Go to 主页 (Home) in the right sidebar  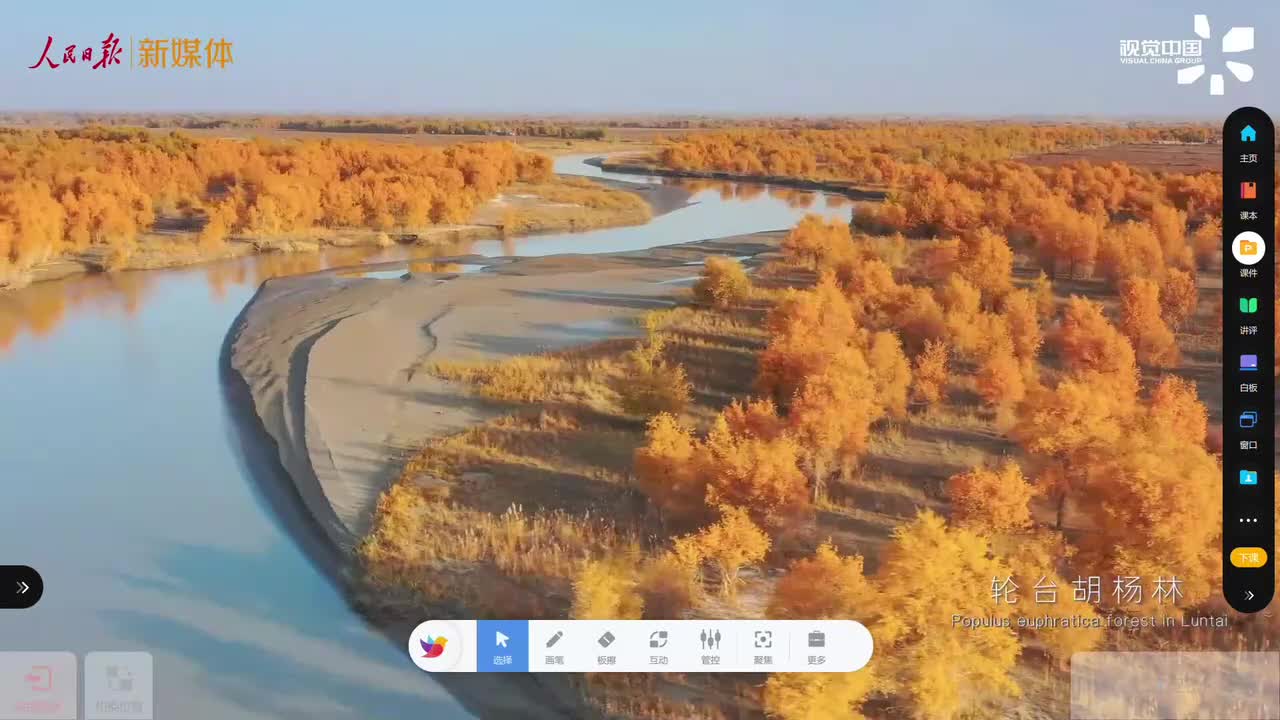click(1248, 142)
